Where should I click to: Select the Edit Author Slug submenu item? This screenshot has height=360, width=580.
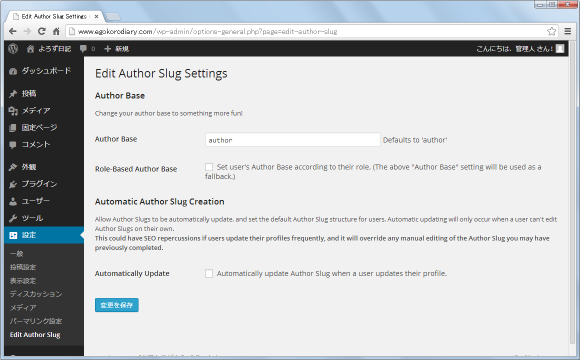pyautogui.click(x=35, y=334)
